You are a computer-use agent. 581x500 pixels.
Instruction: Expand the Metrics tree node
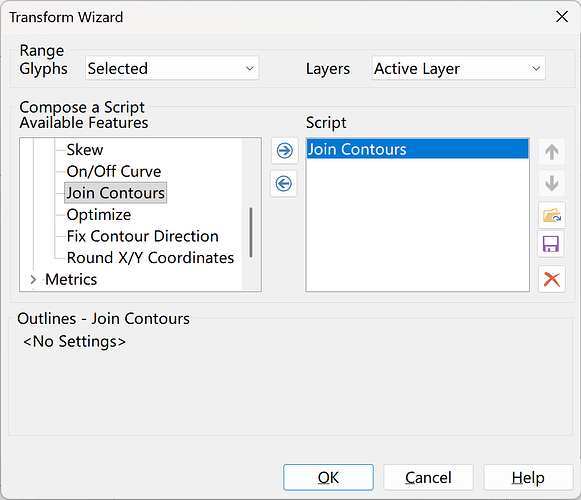click(33, 279)
